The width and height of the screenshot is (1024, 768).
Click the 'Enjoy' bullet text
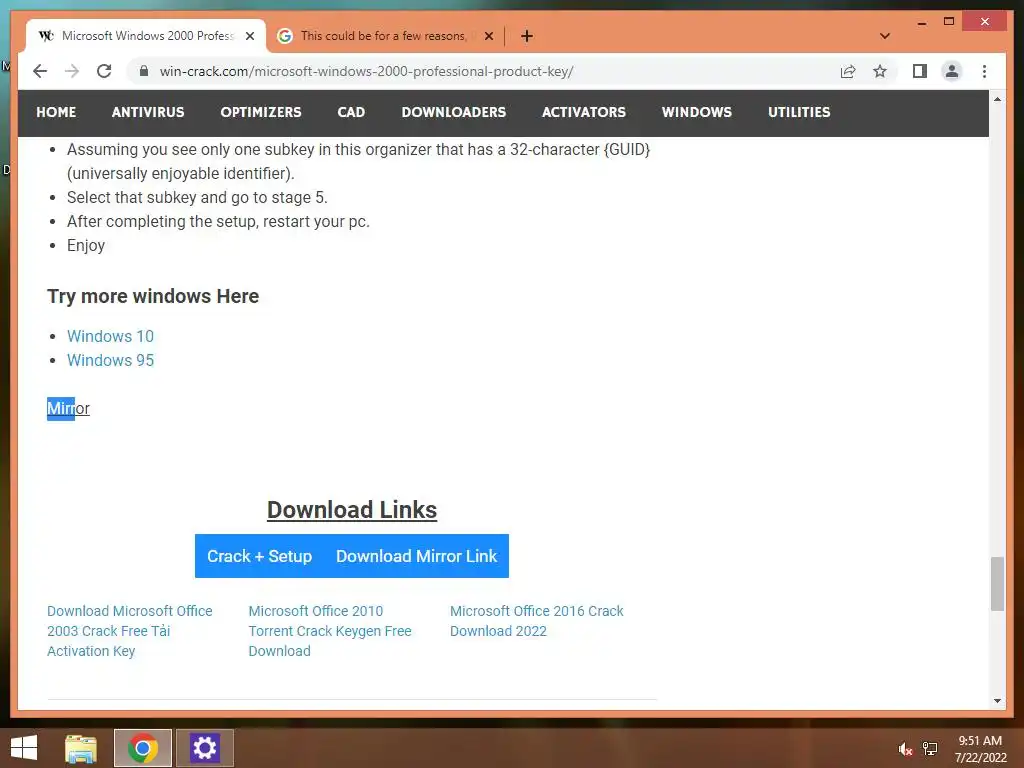(86, 246)
